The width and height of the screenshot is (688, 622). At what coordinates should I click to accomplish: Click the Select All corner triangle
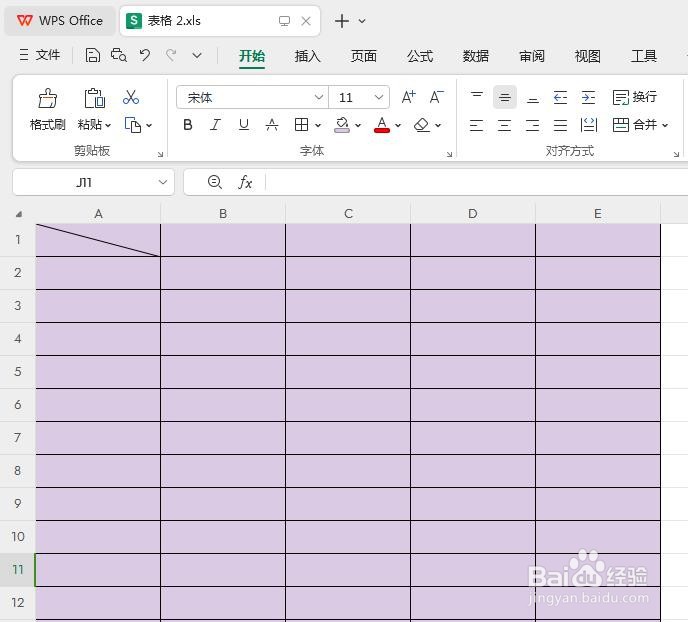(18, 214)
